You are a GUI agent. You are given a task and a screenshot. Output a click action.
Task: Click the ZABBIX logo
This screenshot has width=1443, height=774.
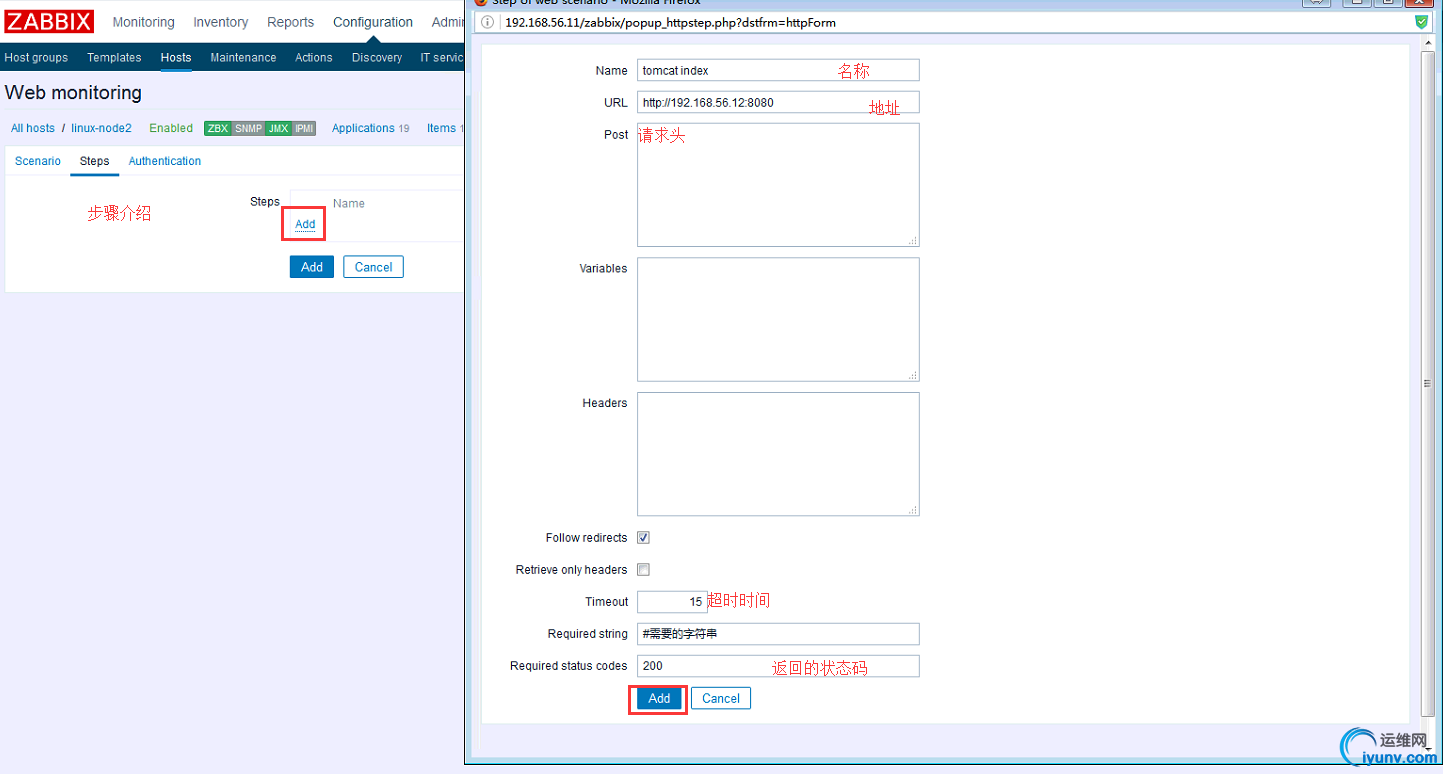coord(49,21)
